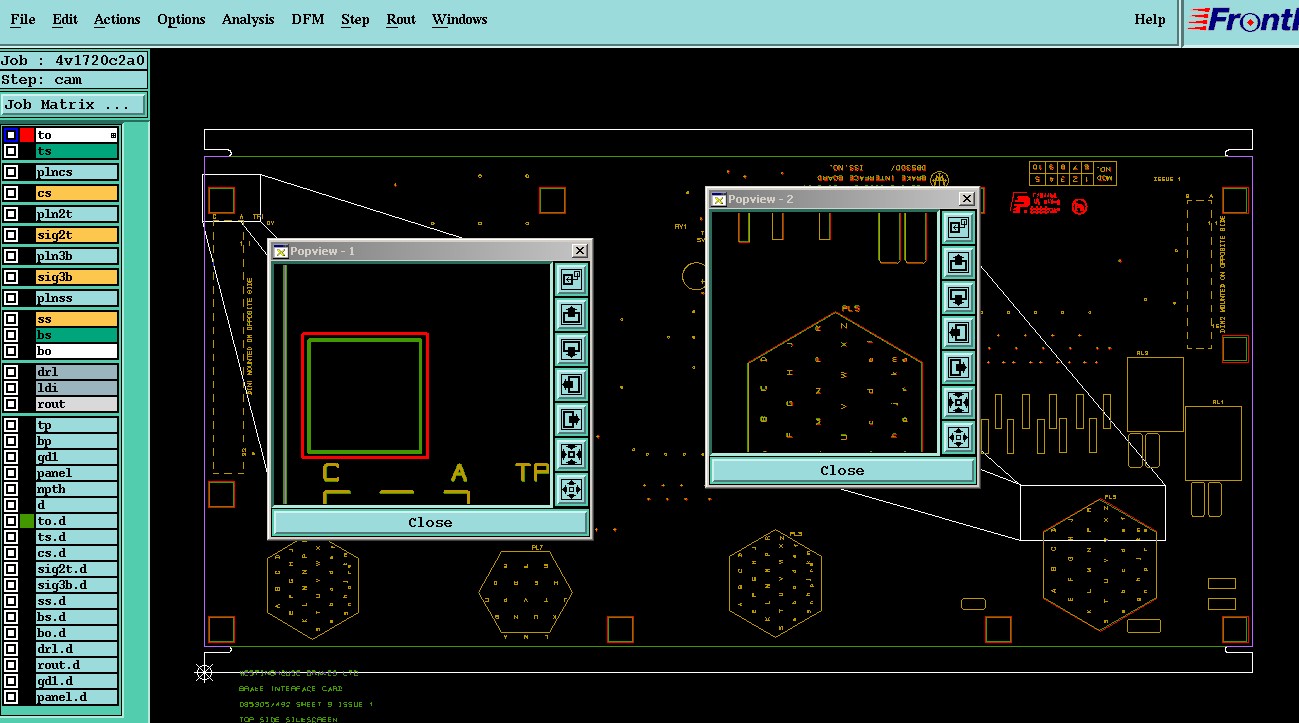Pan down in Popview - 2

[958, 297]
